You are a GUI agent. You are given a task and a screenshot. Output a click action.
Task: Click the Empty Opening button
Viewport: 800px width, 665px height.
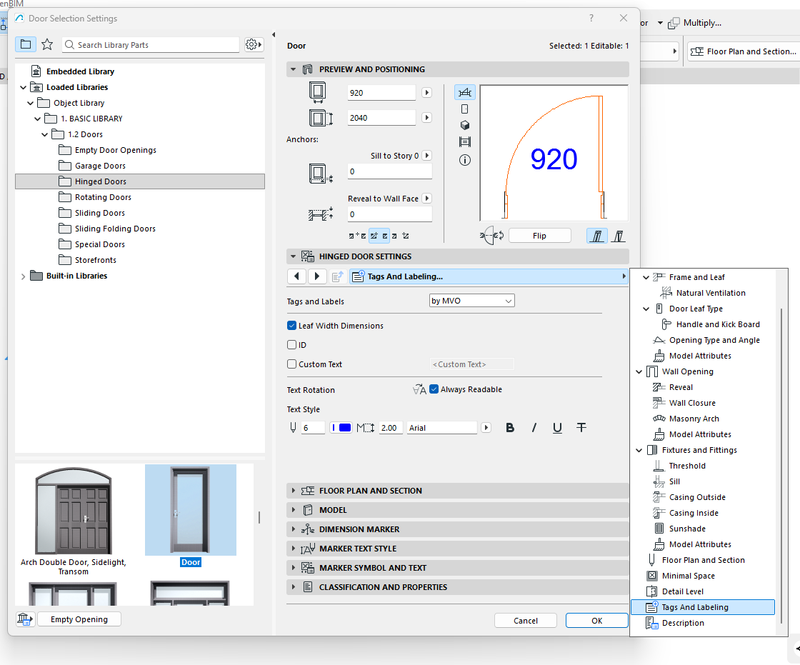click(79, 619)
